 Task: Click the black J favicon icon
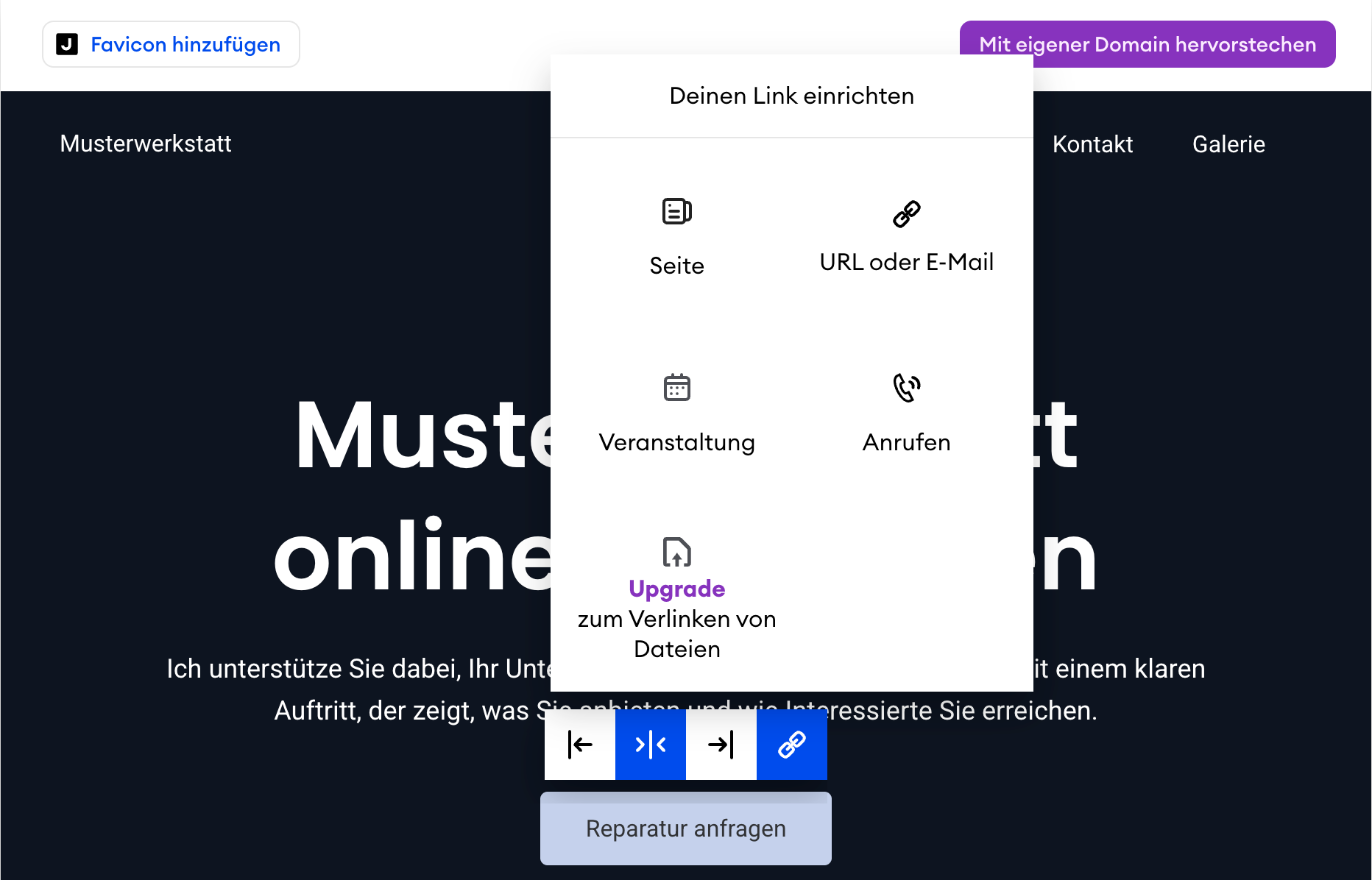pos(67,45)
